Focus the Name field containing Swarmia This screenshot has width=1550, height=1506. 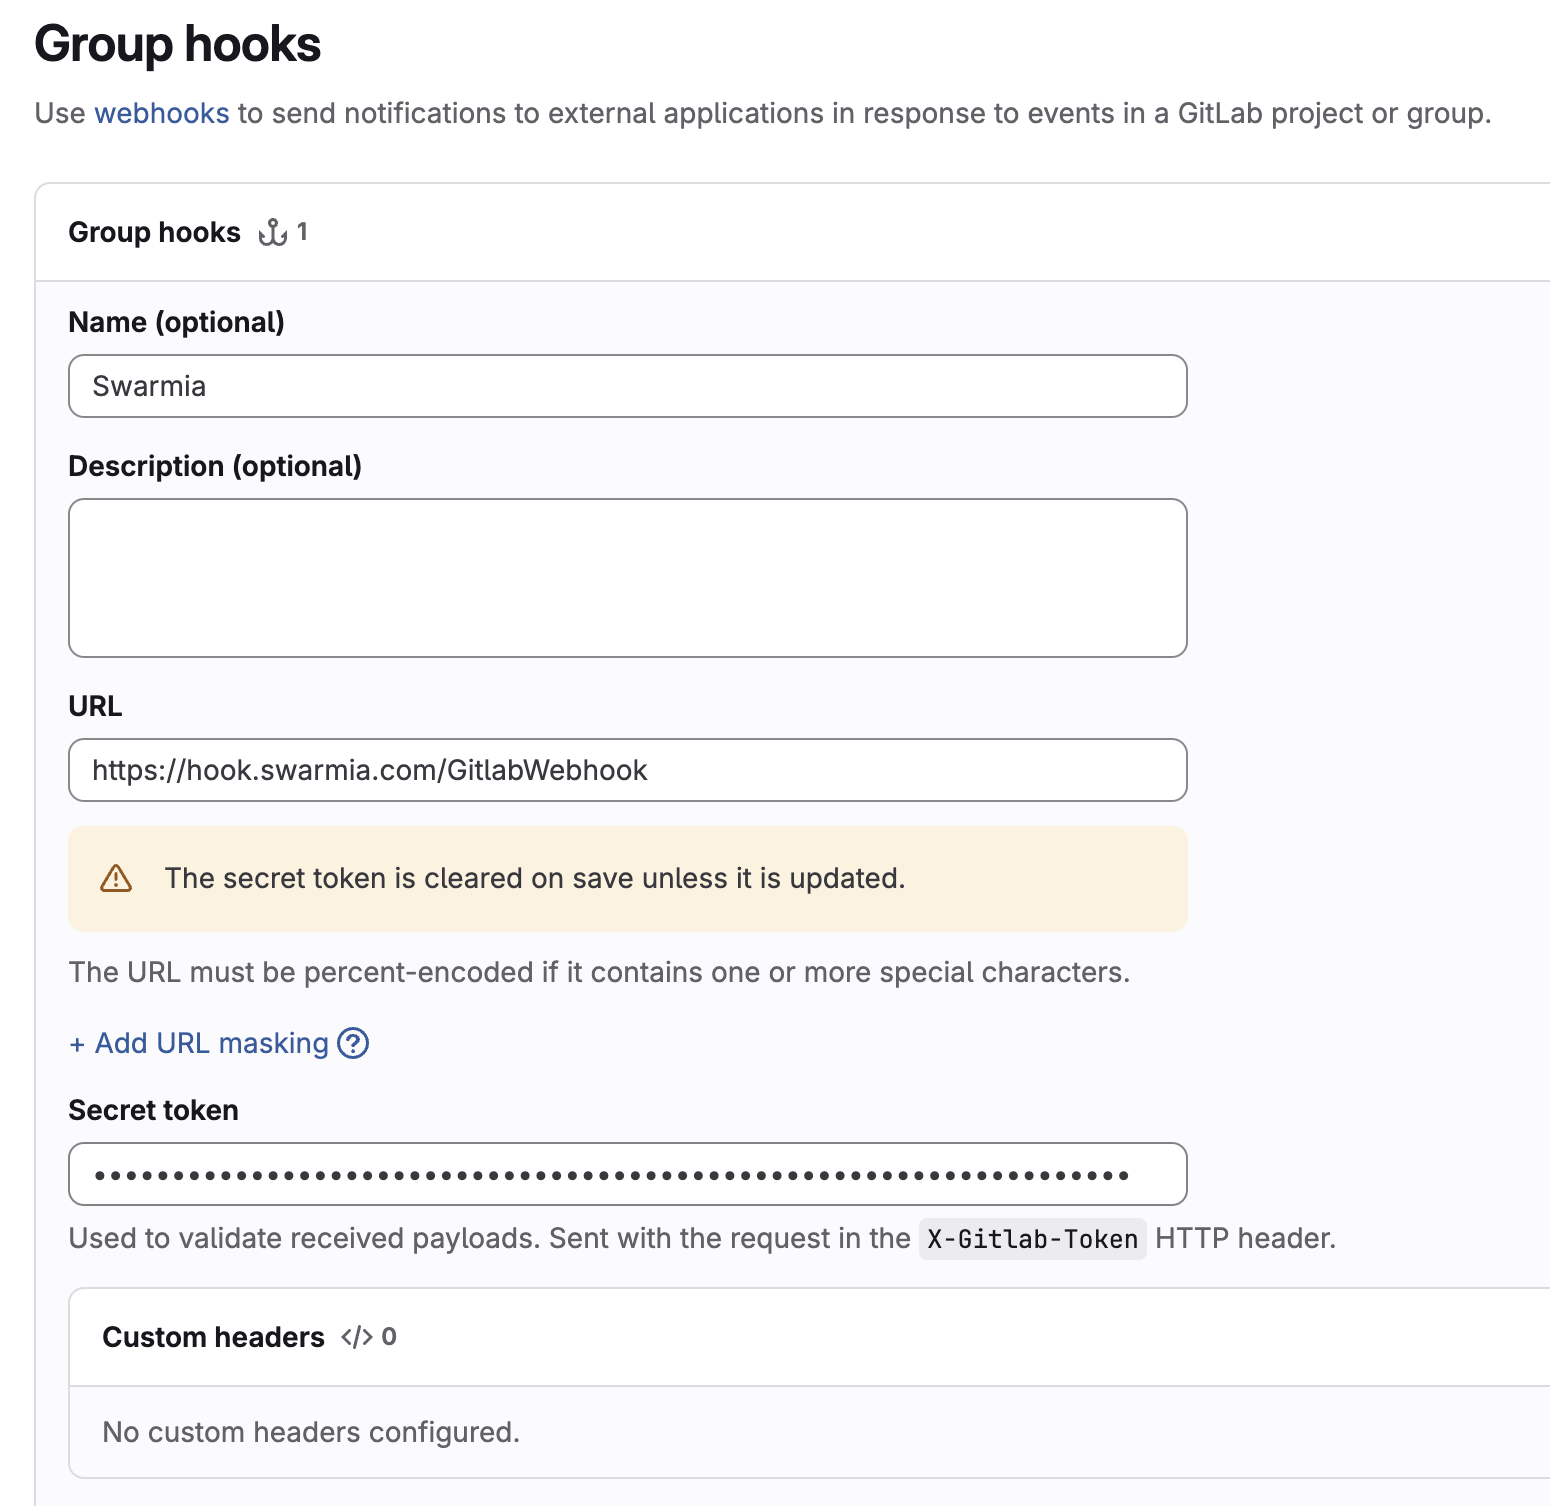[x=627, y=386]
